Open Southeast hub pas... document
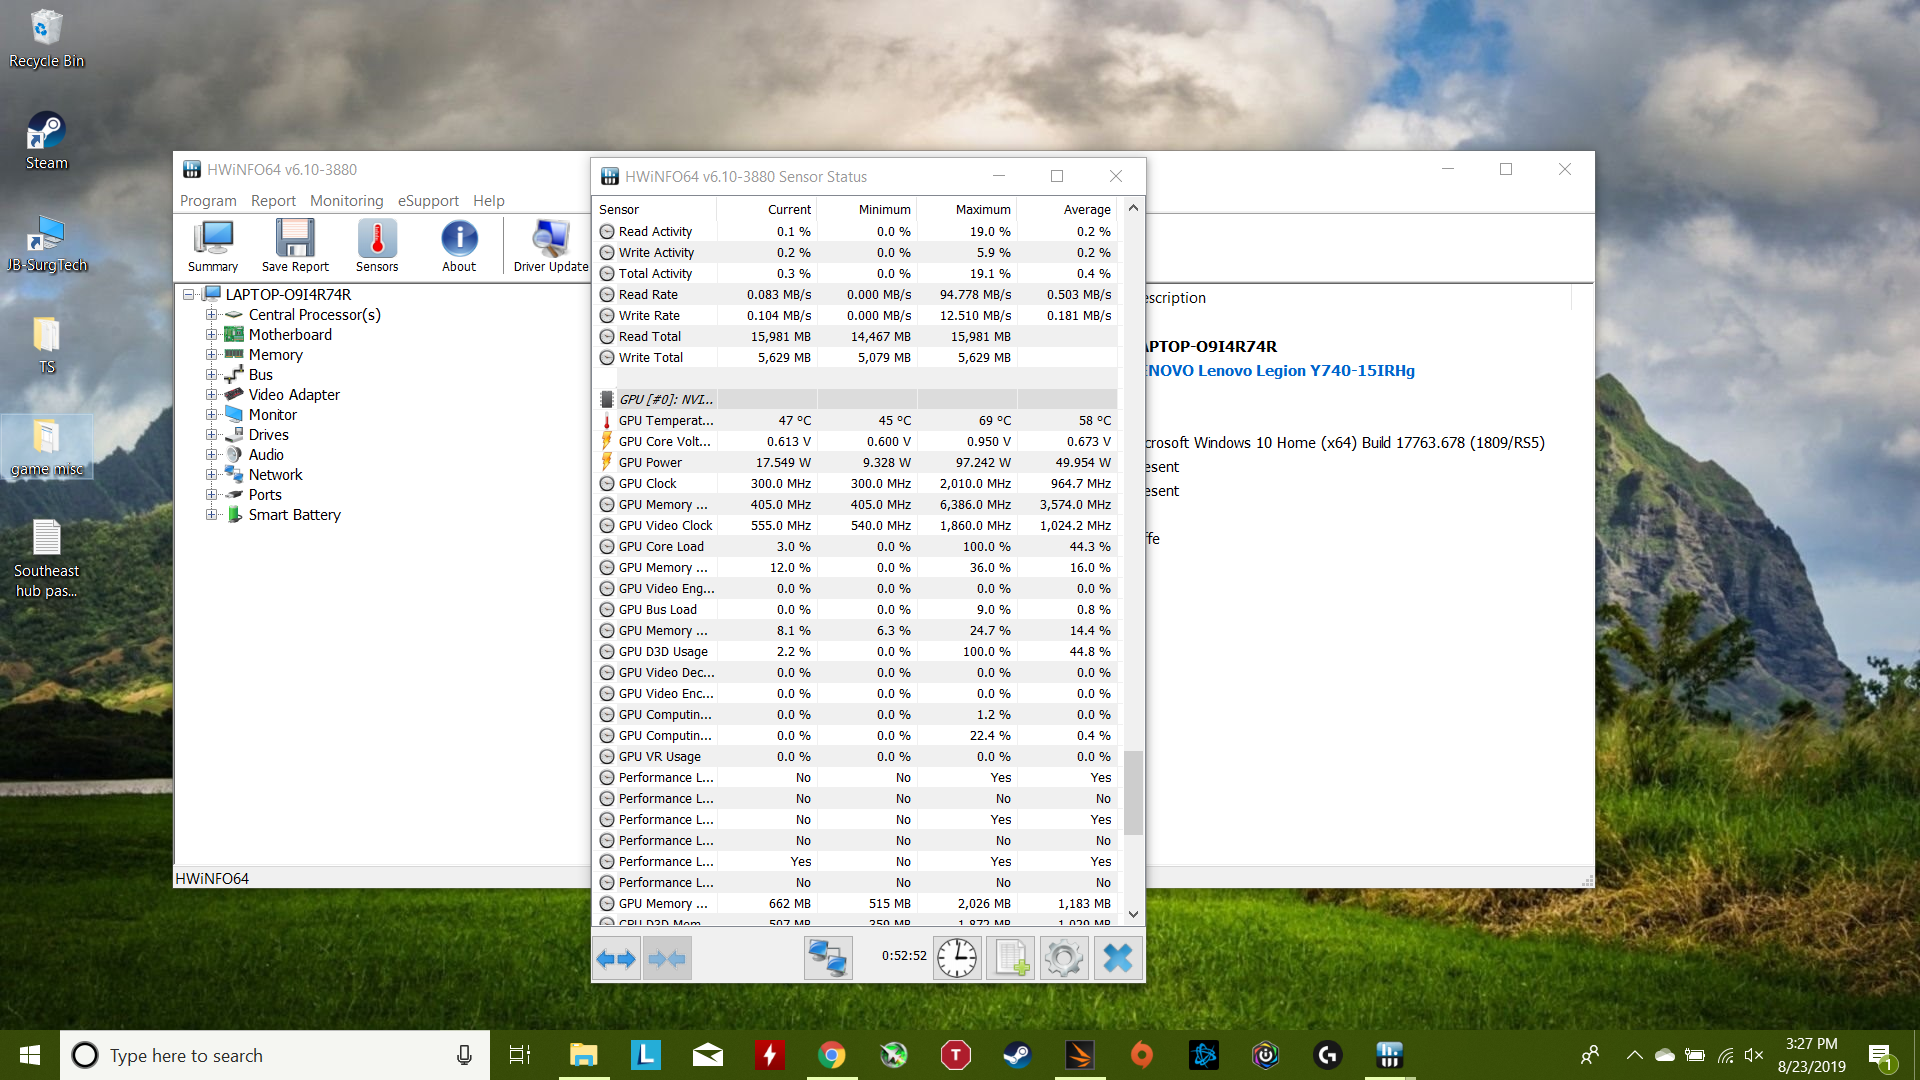 point(46,560)
